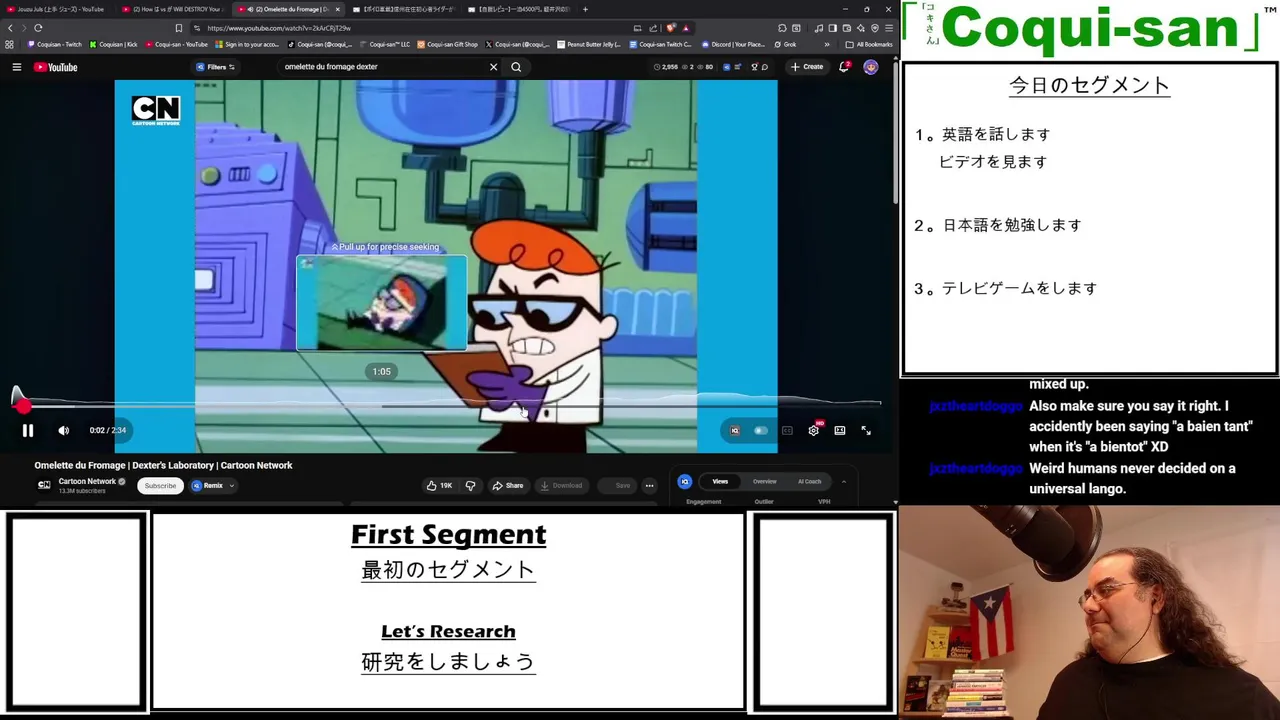Image resolution: width=1280 pixels, height=720 pixels.
Task: Switch to theater mode view
Action: pyautogui.click(x=840, y=430)
